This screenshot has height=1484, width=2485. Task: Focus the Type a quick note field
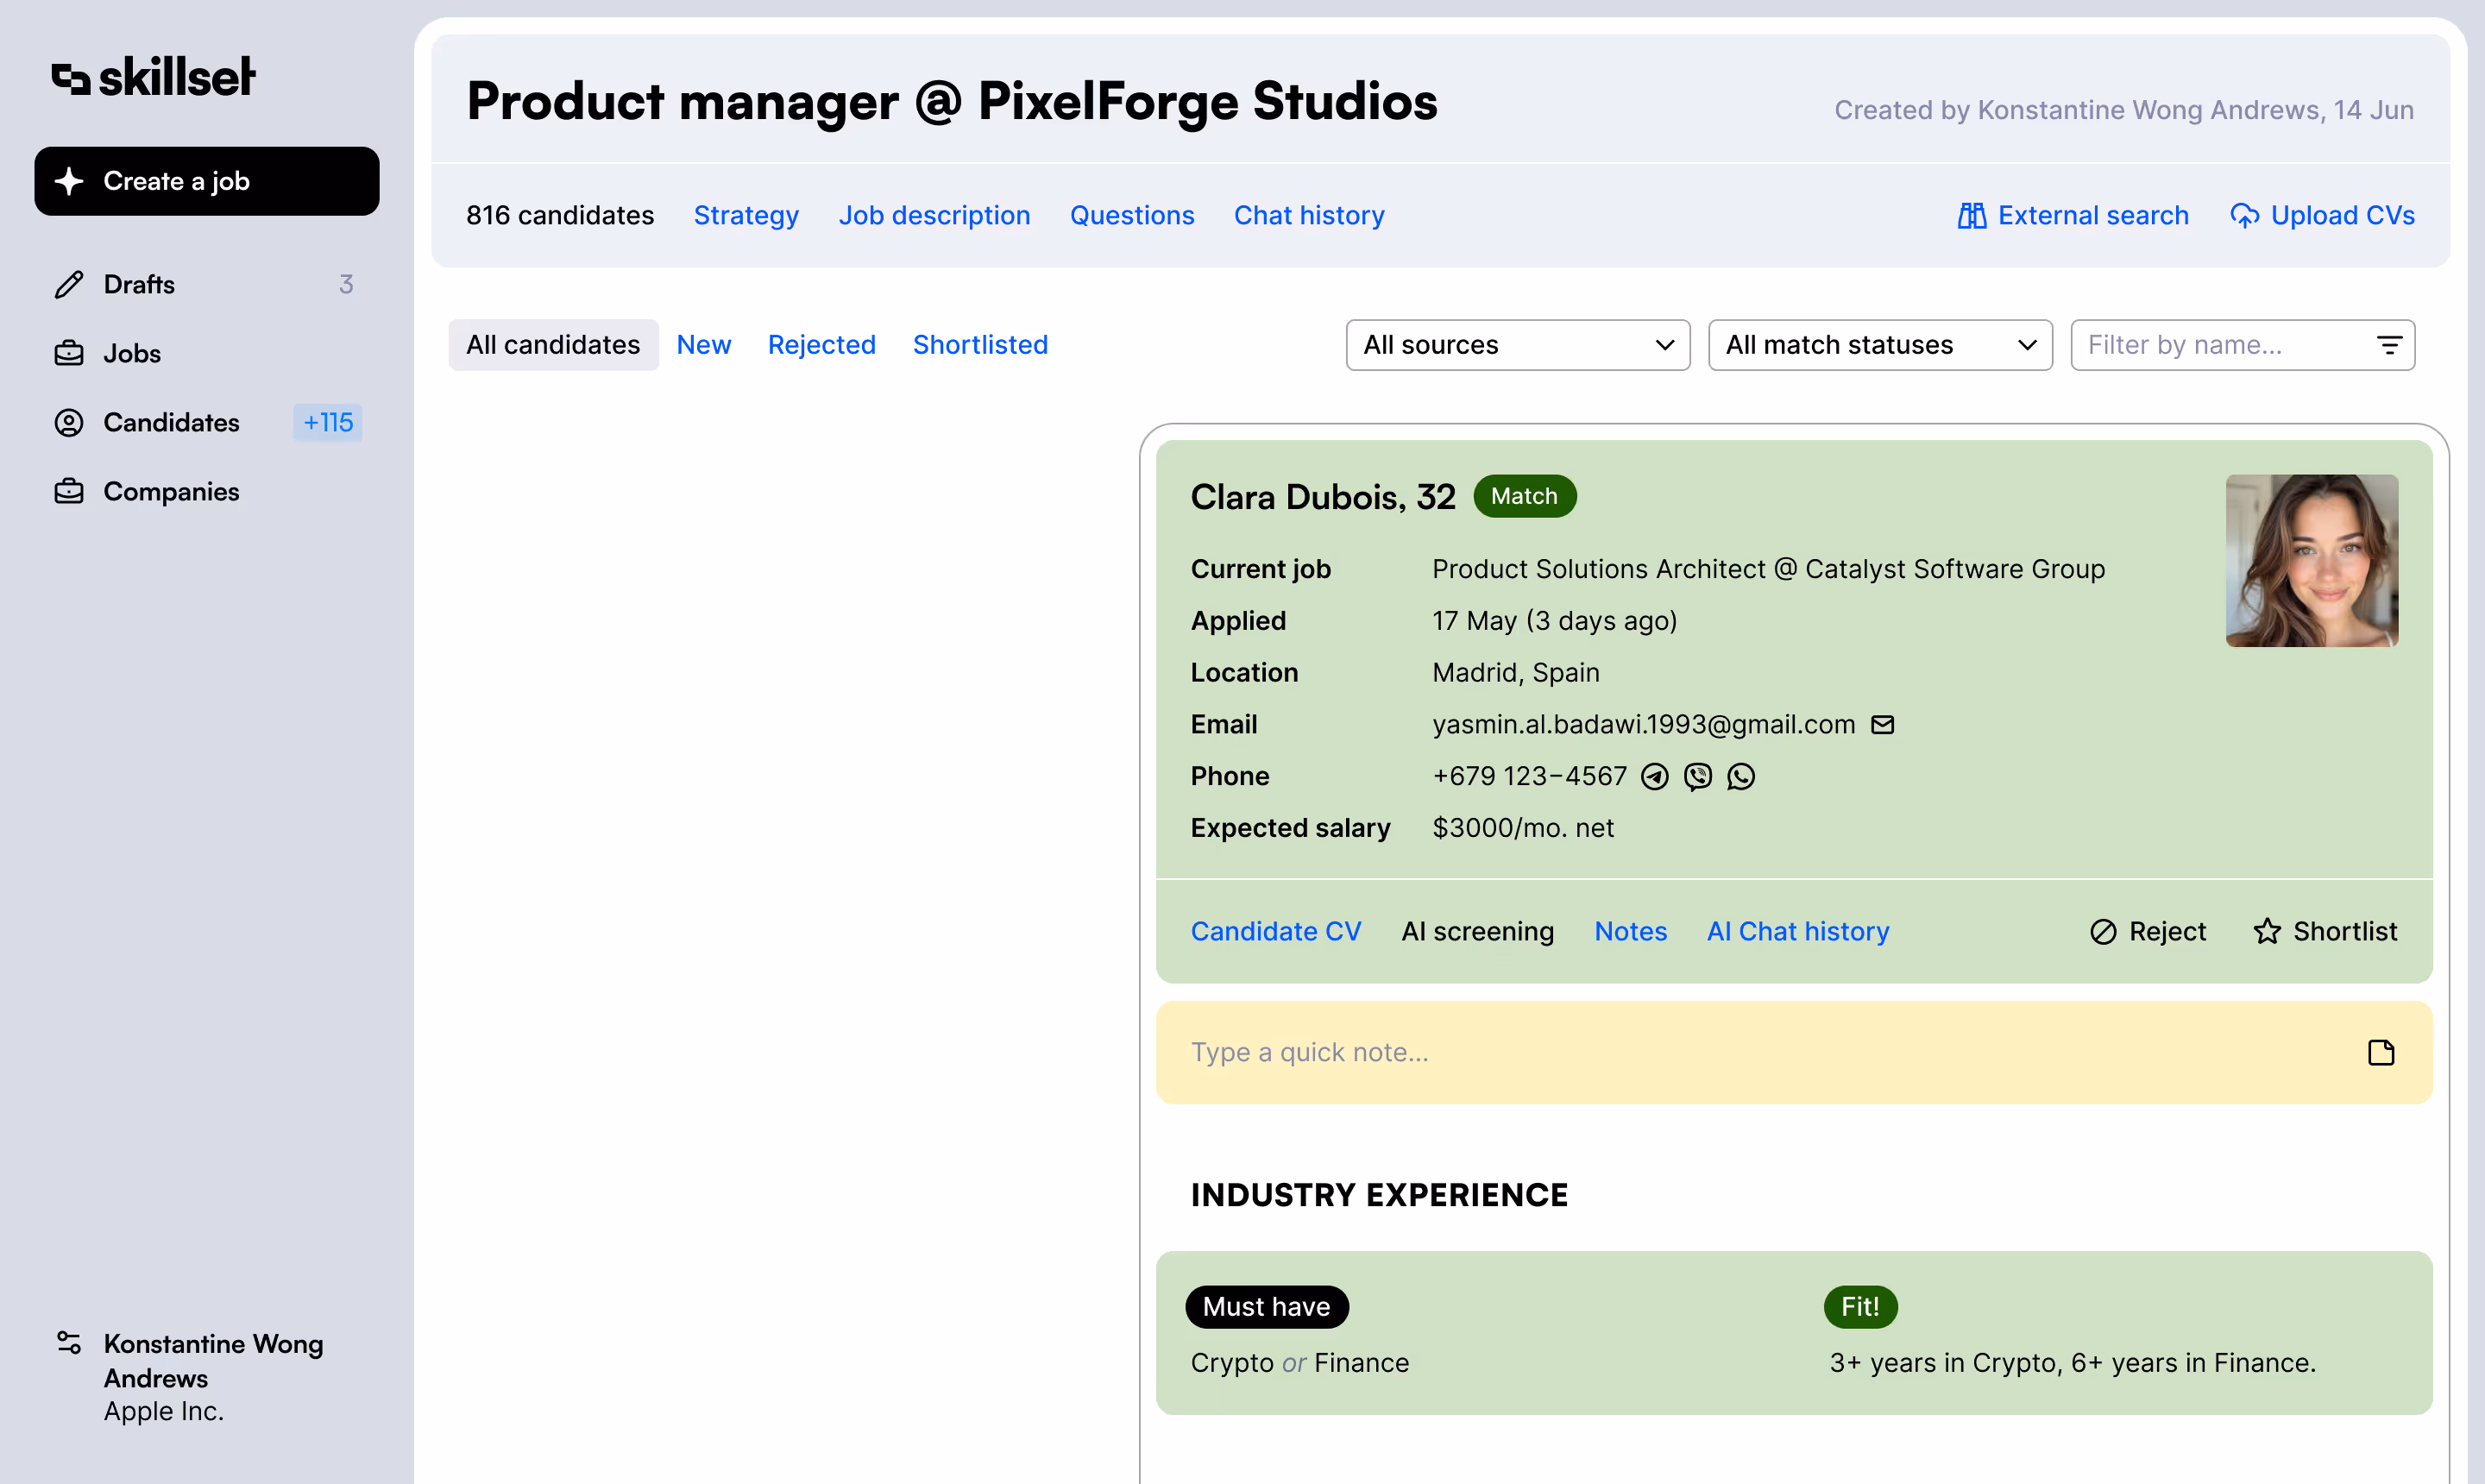click(x=1794, y=1052)
